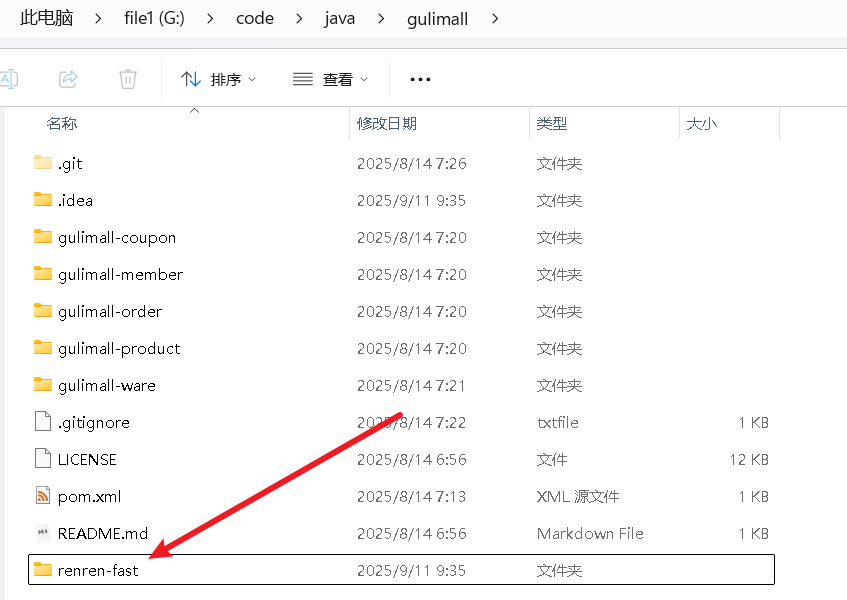Navigate to java breadcrumb segment
This screenshot has width=847, height=600.
(340, 18)
